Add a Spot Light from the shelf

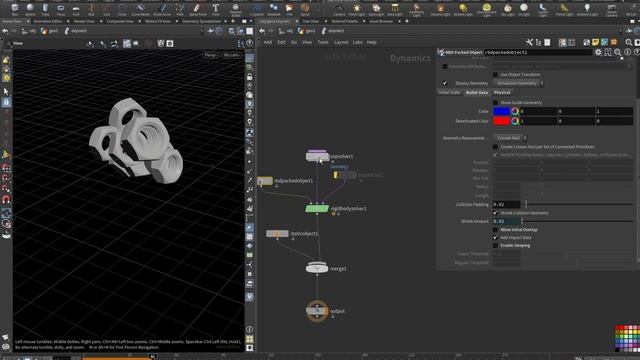pos(376,9)
